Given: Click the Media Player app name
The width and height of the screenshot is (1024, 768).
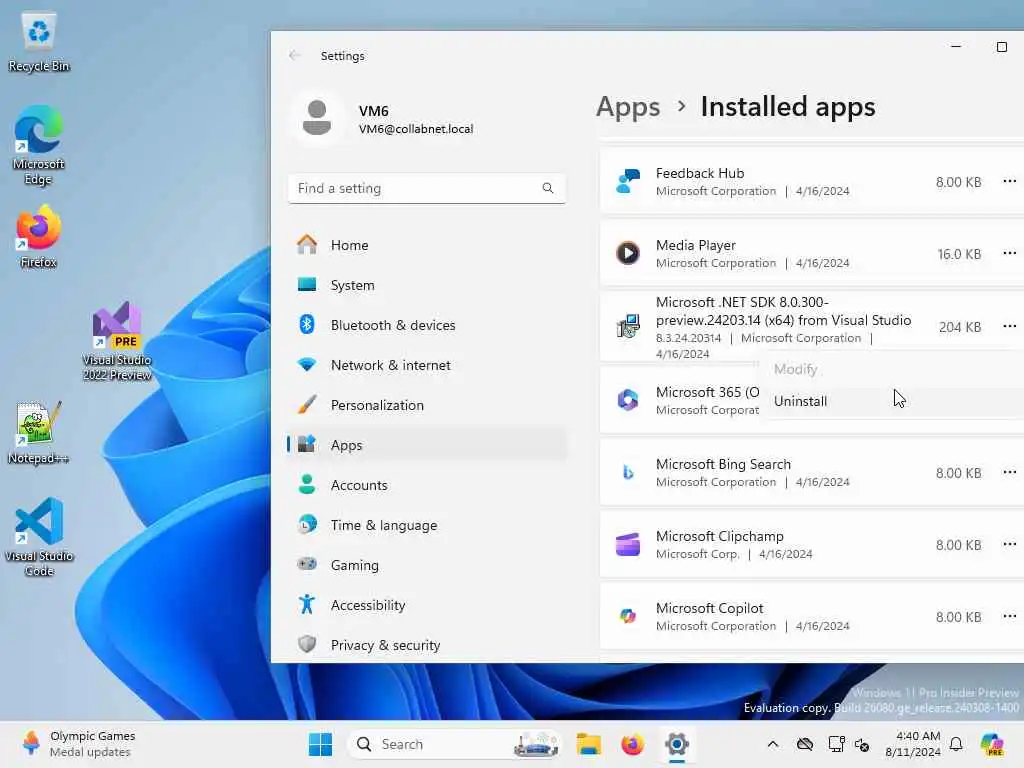Looking at the screenshot, I should (x=696, y=245).
